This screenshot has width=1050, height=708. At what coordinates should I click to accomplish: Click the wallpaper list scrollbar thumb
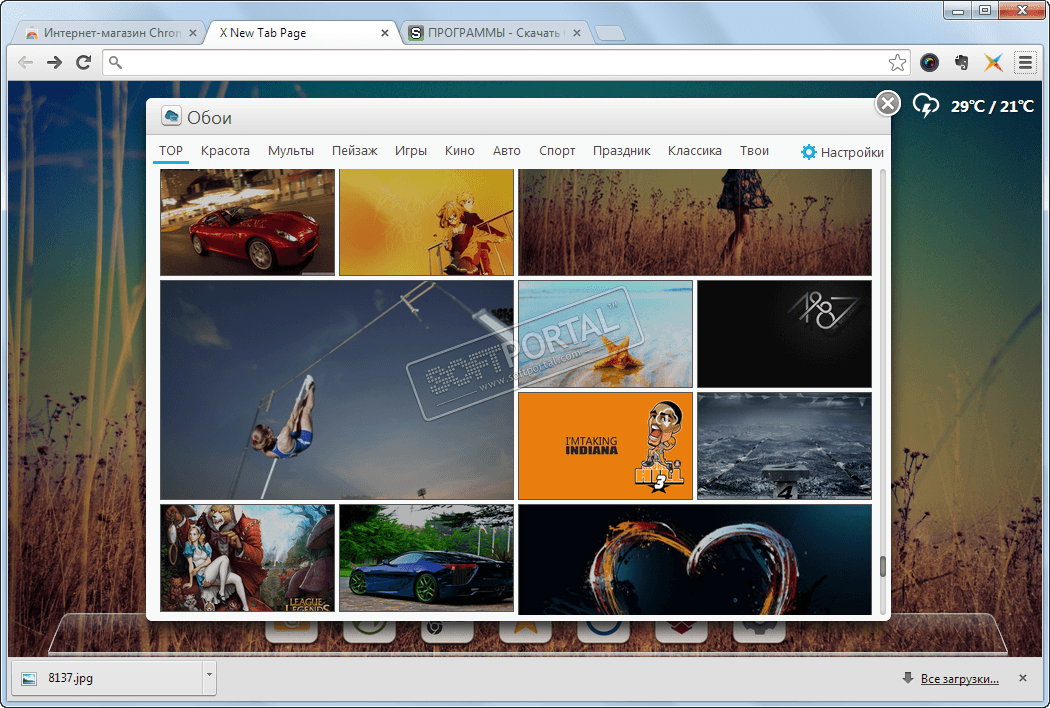tap(883, 566)
